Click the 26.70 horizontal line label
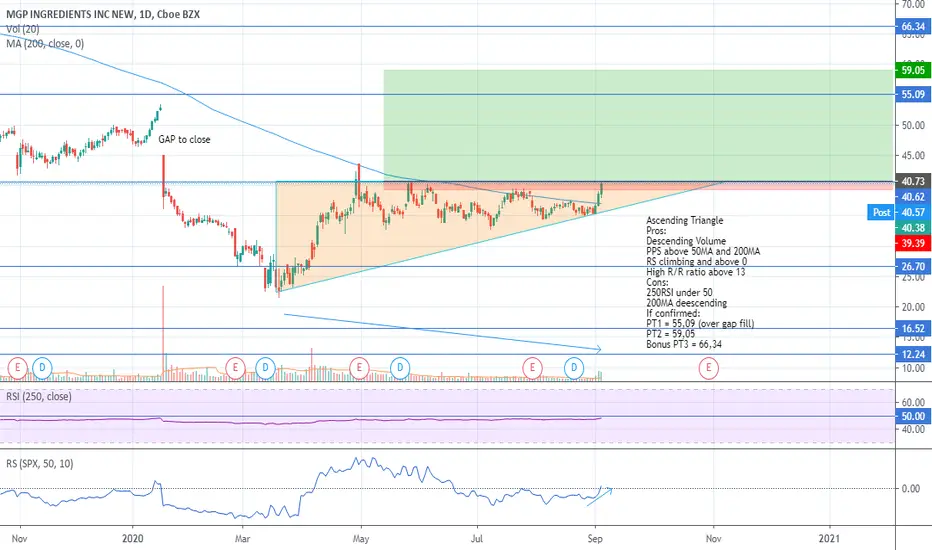This screenshot has height=550, width=932. (913, 266)
